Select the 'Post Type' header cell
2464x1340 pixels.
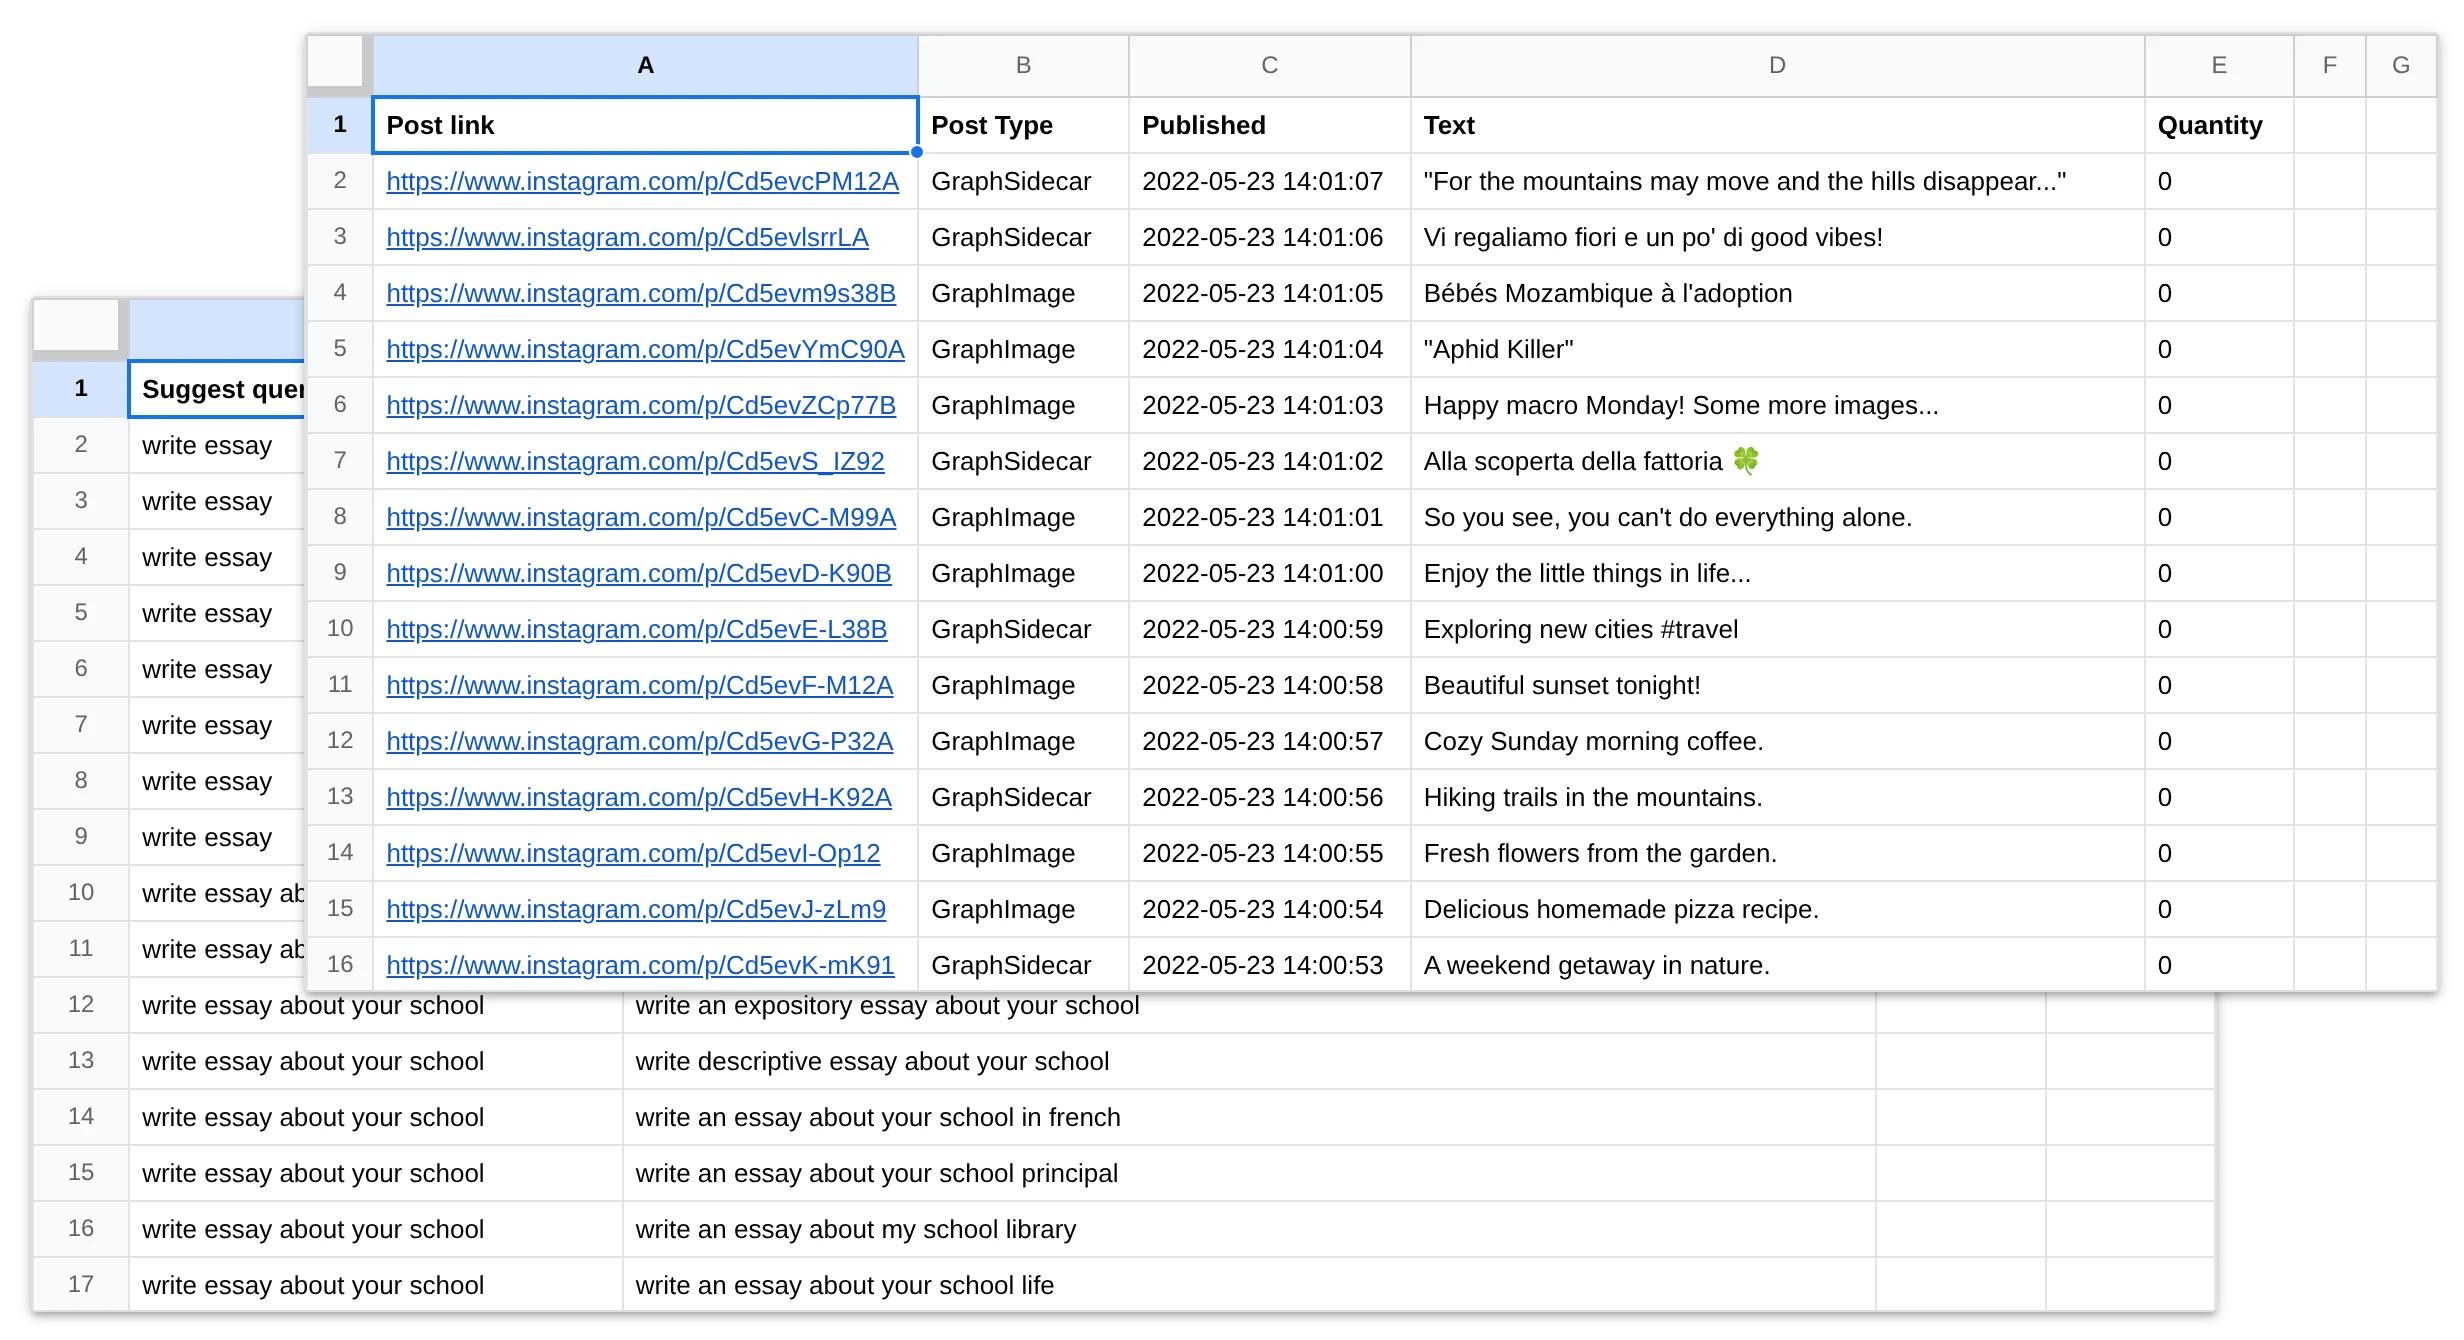pos(1023,125)
